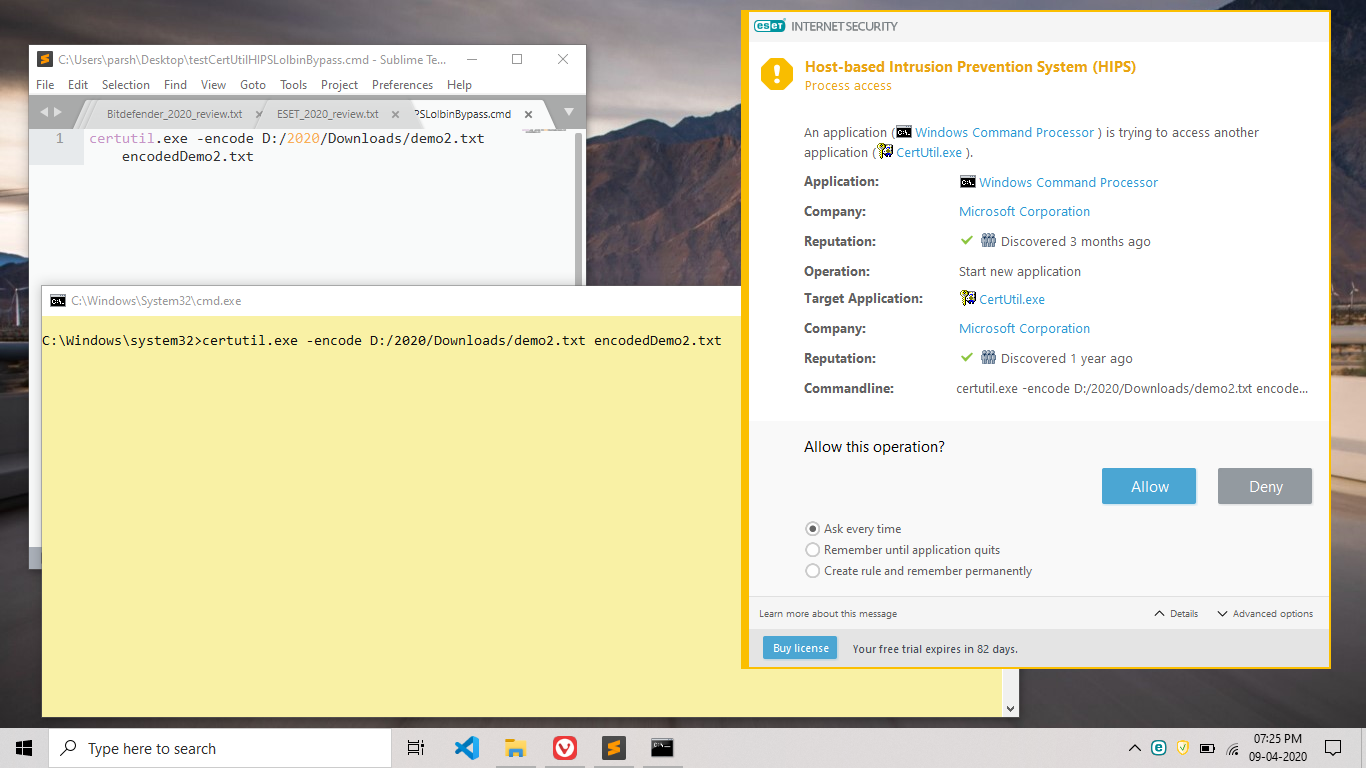The width and height of the screenshot is (1366, 768).
Task: Click the ESET tray icon
Action: 1158,747
